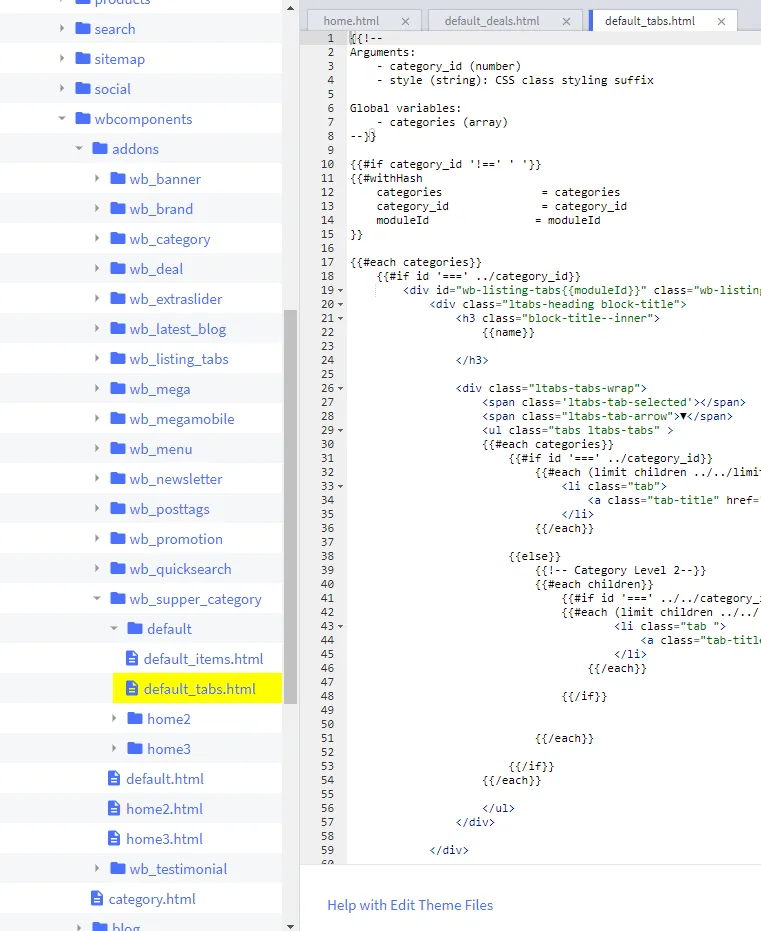
Task: Click the wb_banner folder icon
Action: click(x=116, y=179)
